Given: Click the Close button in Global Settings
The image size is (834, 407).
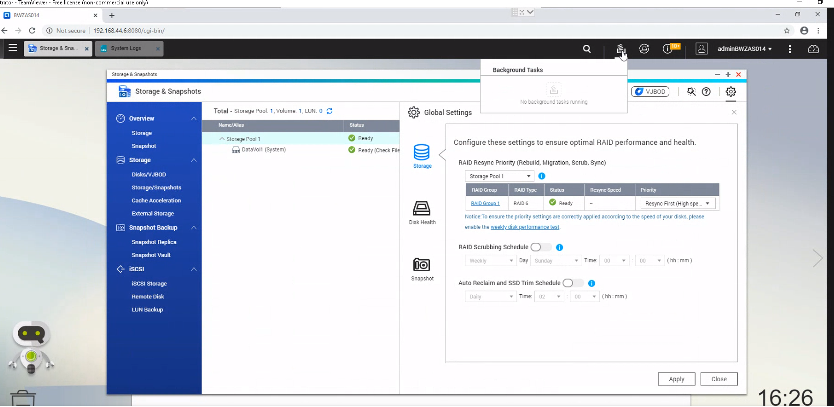Looking at the screenshot, I should point(719,379).
